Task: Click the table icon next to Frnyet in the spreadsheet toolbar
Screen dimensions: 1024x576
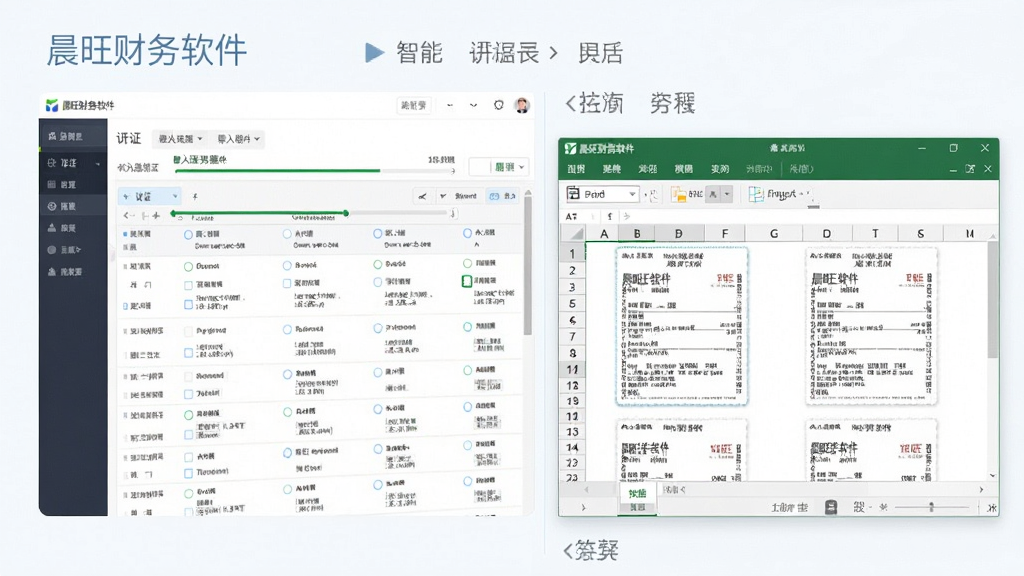Action: tap(756, 194)
